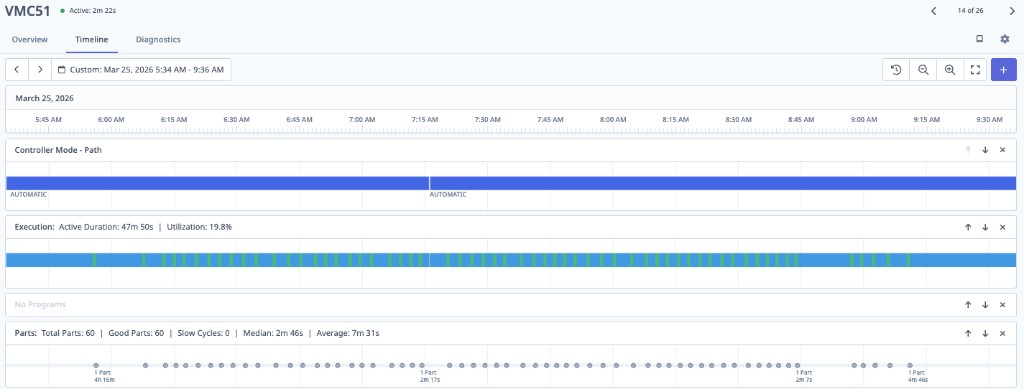1024x389 pixels.
Task: Remove the Parts row
Action: tap(1003, 334)
